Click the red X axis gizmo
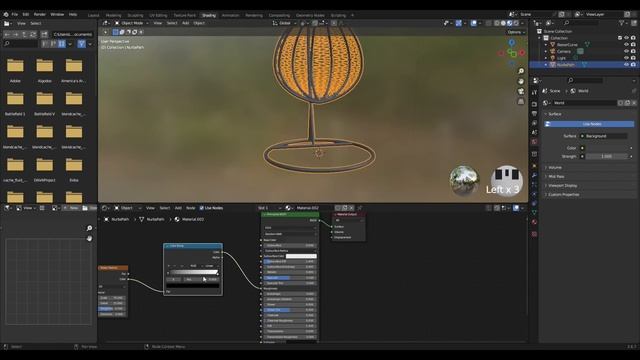 (522, 53)
